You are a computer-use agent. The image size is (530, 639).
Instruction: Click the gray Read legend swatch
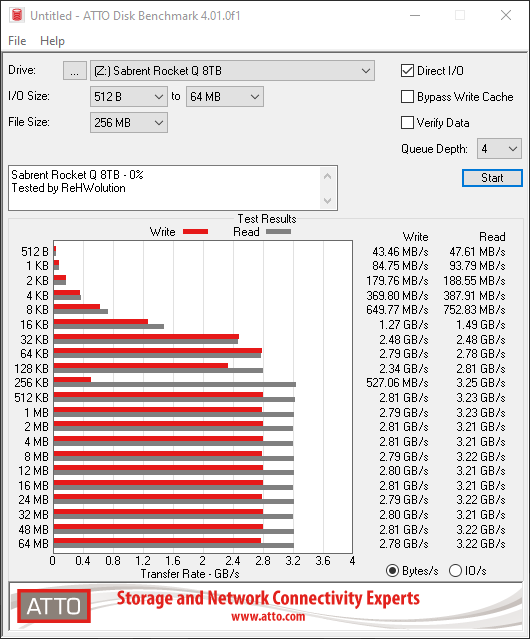(278, 232)
